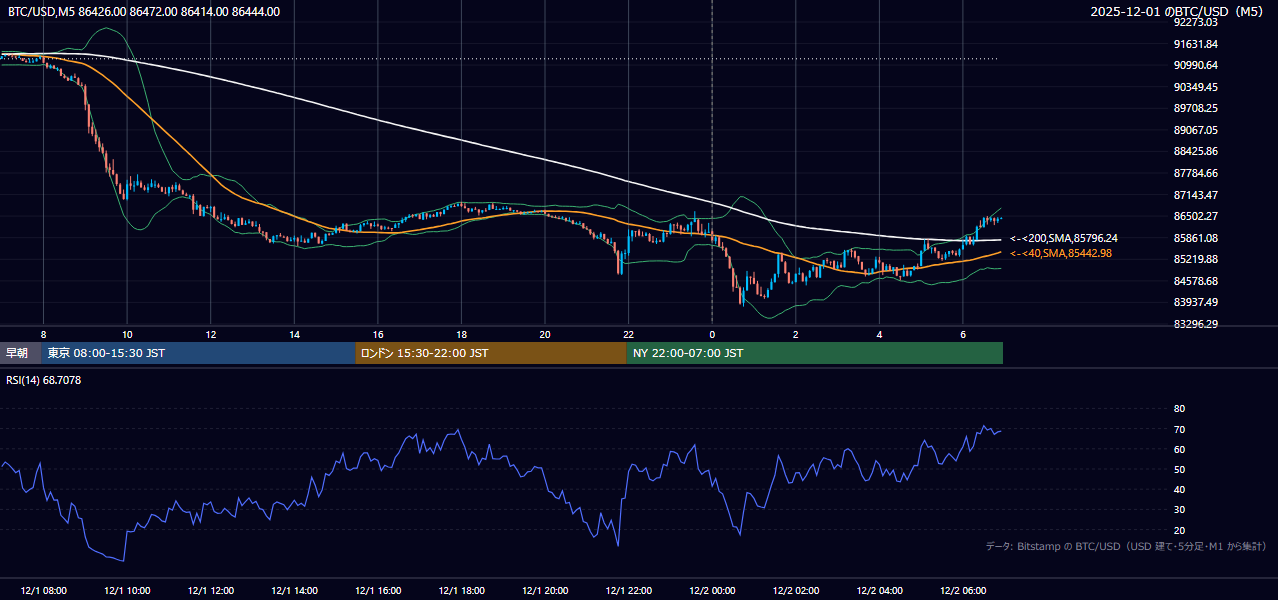Click price axis value 83296.29
This screenshot has height=600, width=1278.
click(x=1195, y=324)
